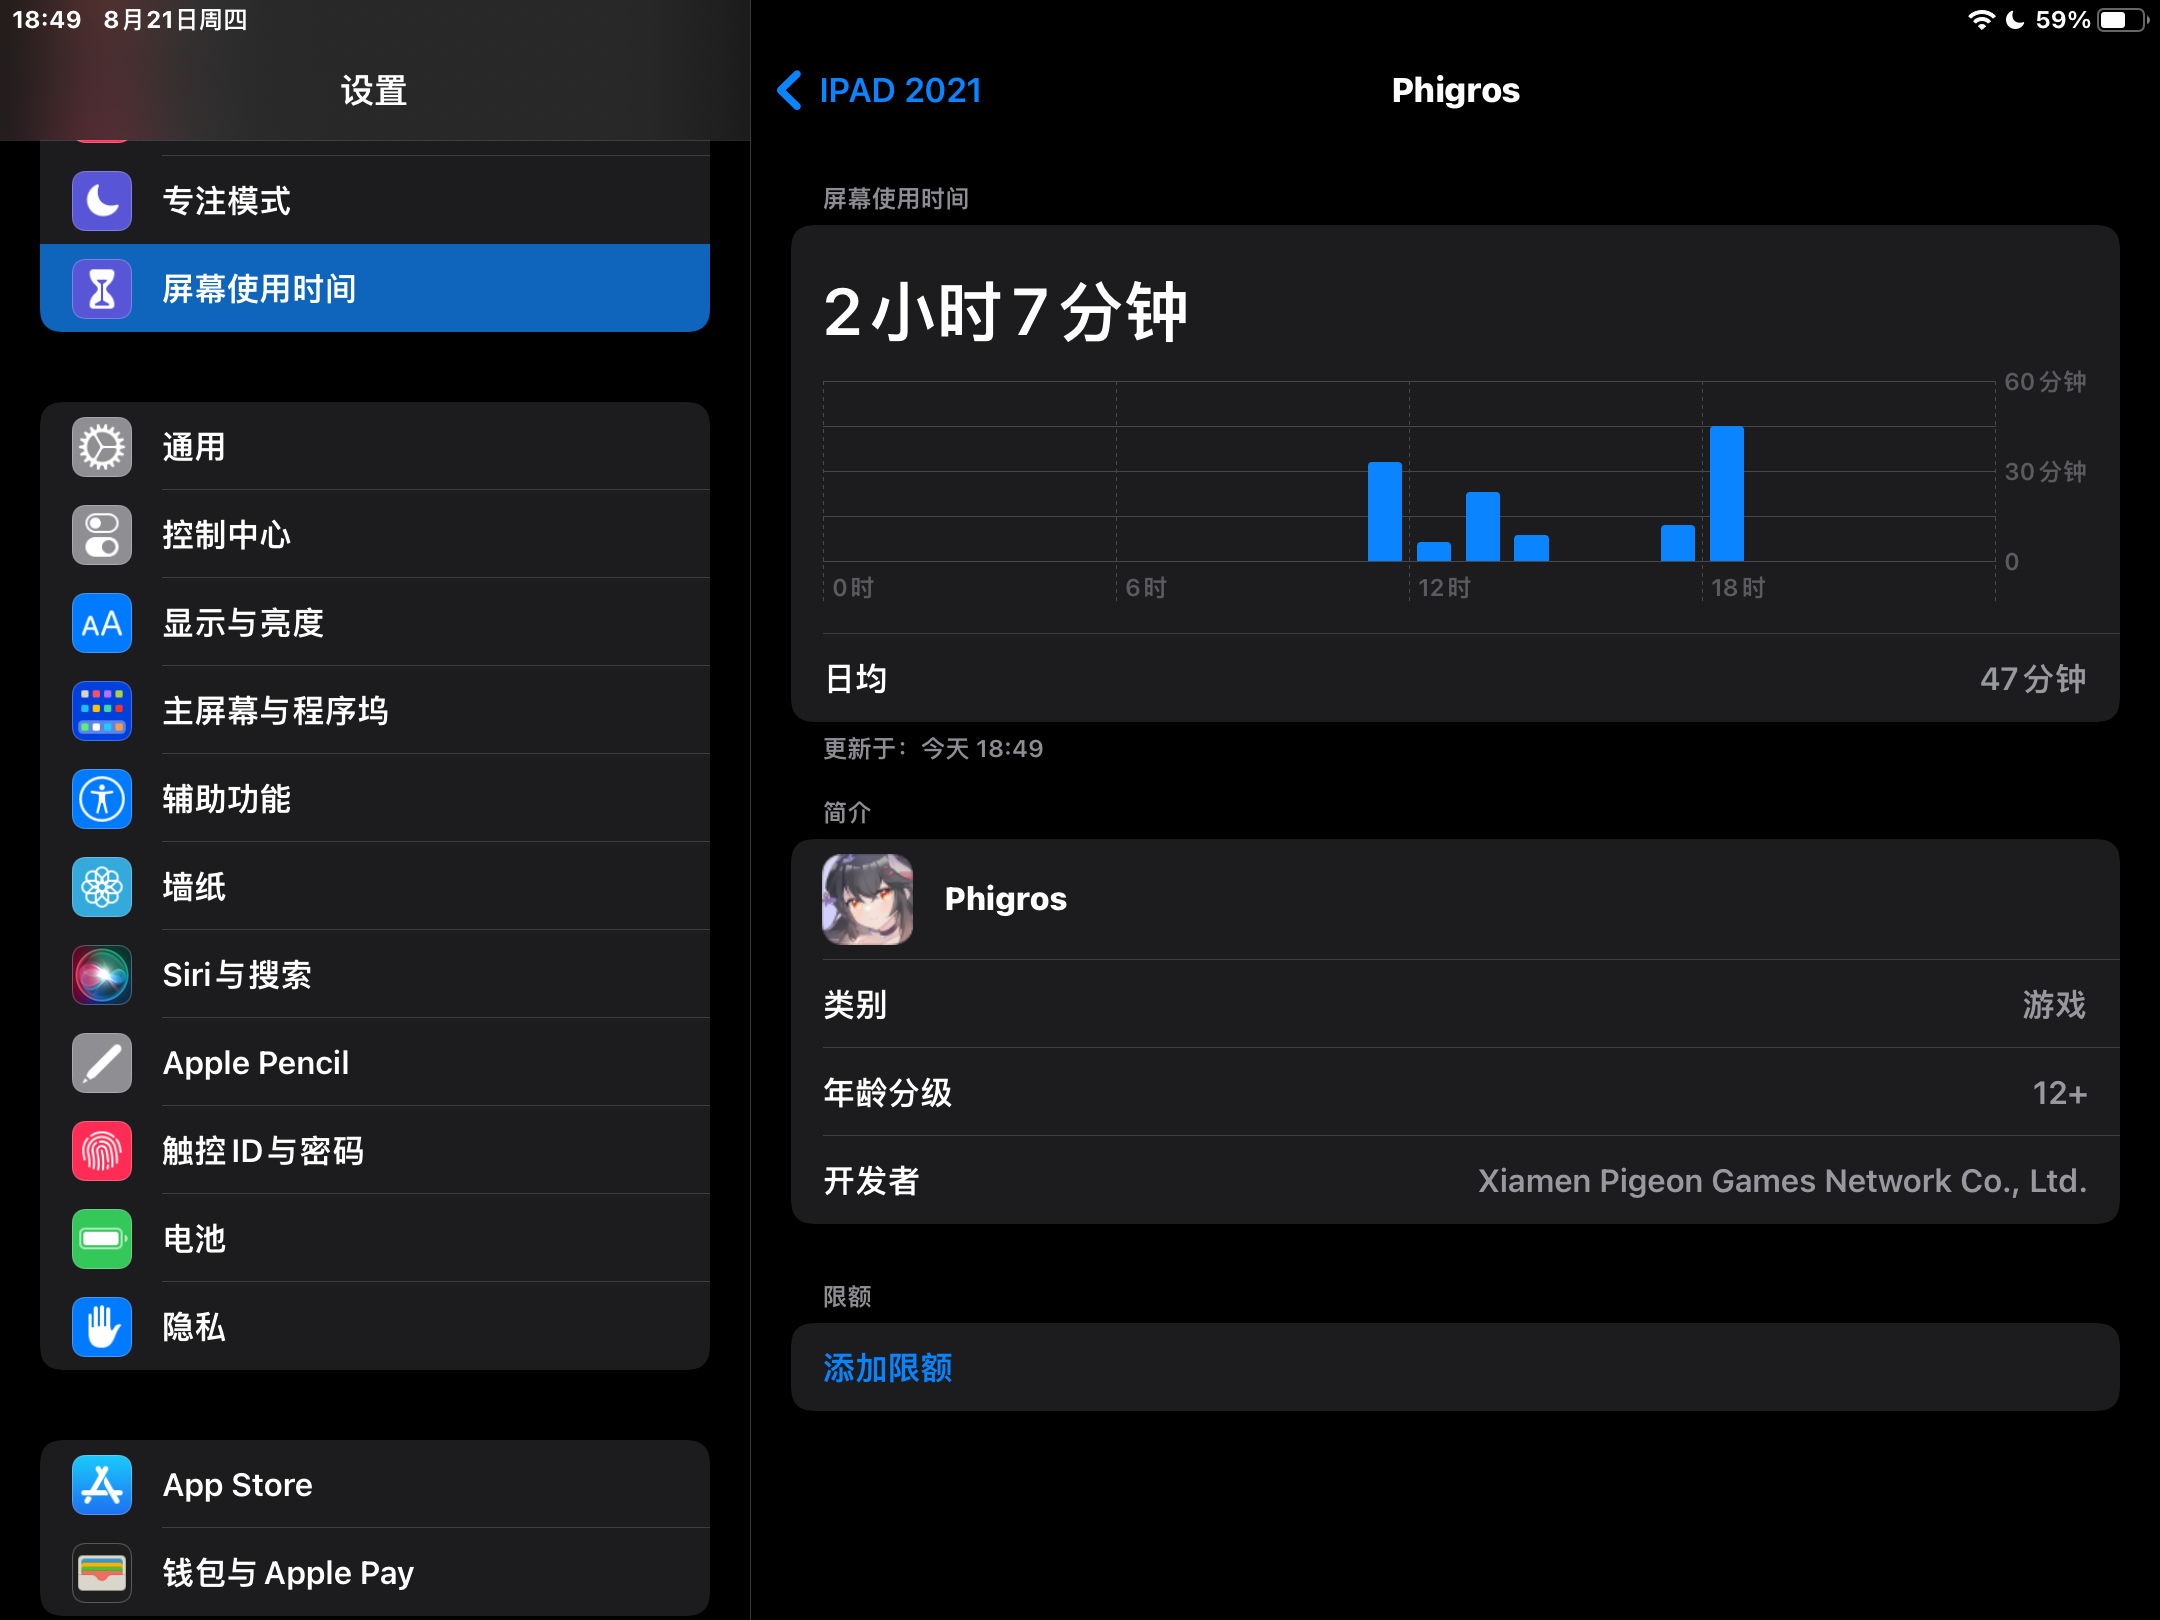2160x1620 pixels.
Task: Tap the 更新于 今天 18:49 text
Action: click(933, 749)
